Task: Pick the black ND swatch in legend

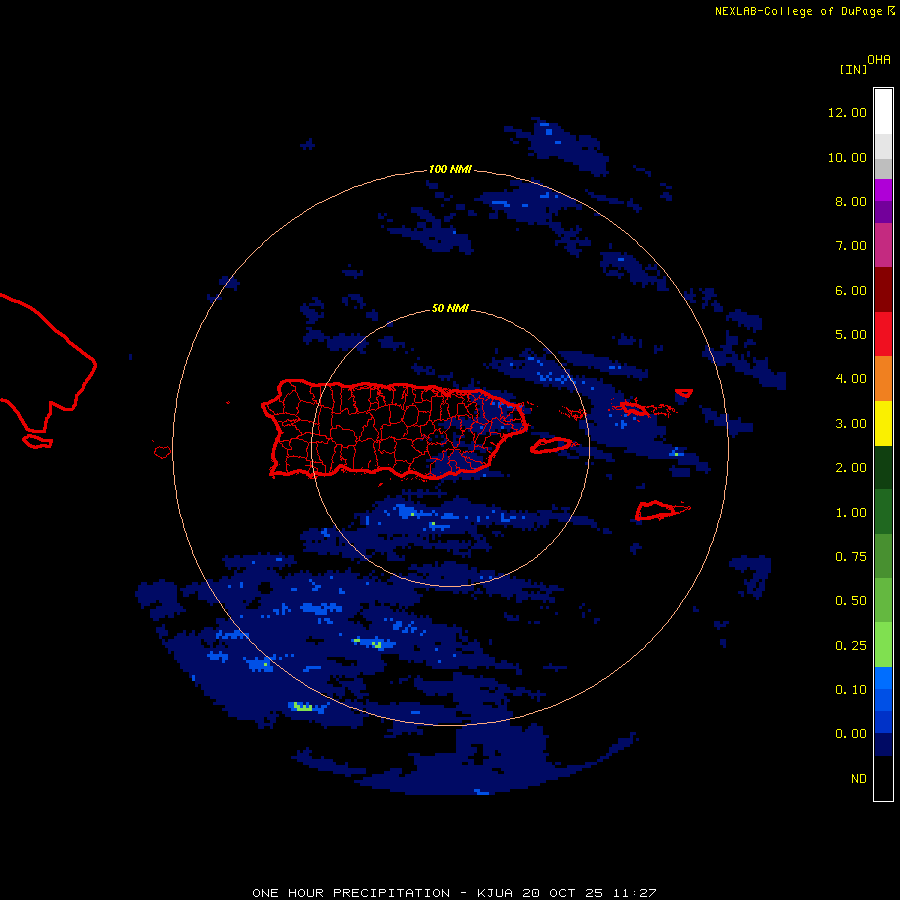Action: (x=883, y=778)
